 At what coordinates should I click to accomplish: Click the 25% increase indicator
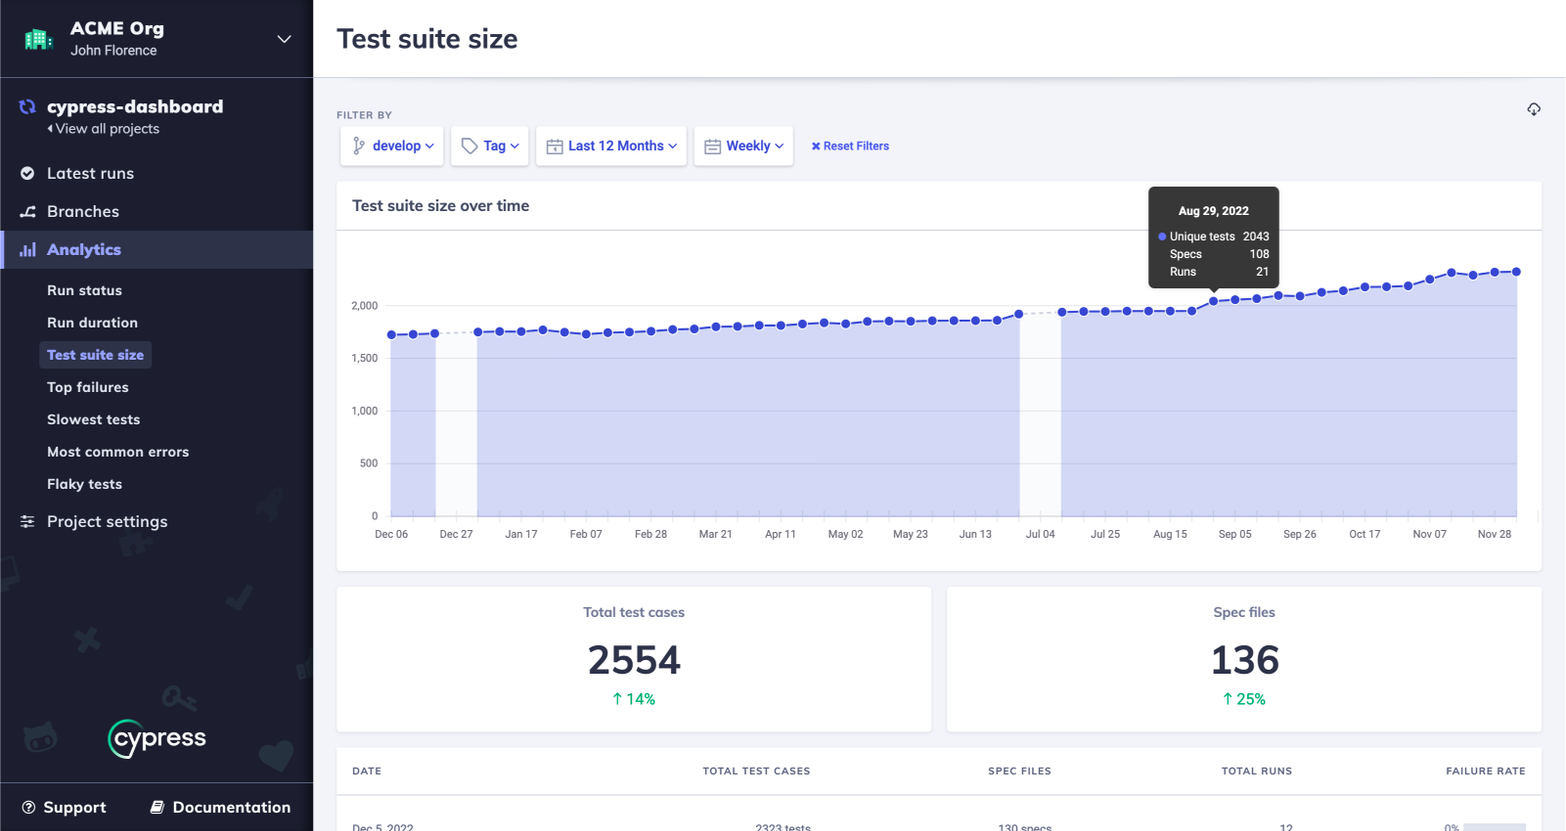point(1244,700)
